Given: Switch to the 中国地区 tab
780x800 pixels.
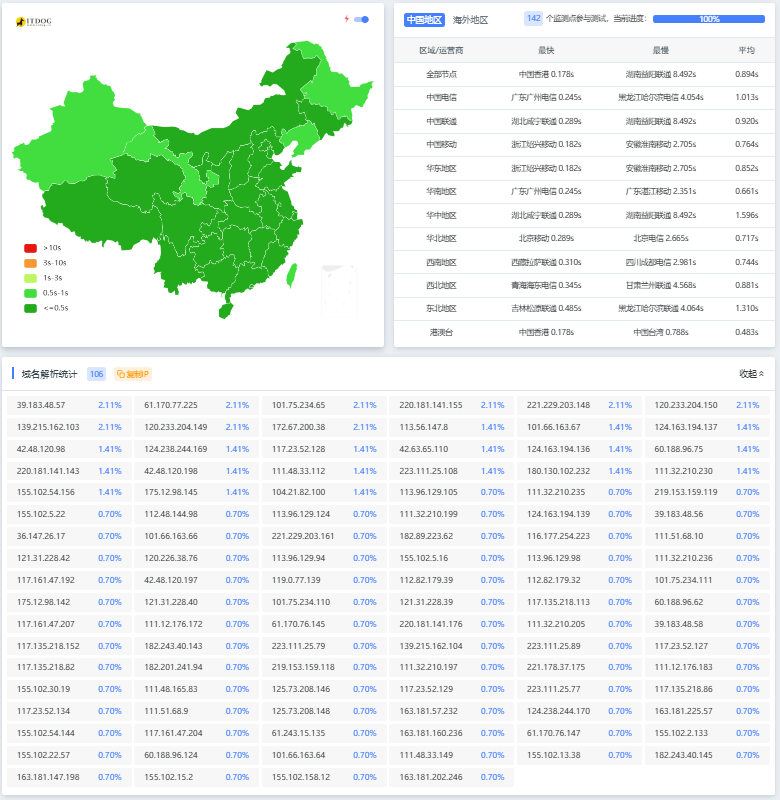Looking at the screenshot, I should click(x=424, y=19).
